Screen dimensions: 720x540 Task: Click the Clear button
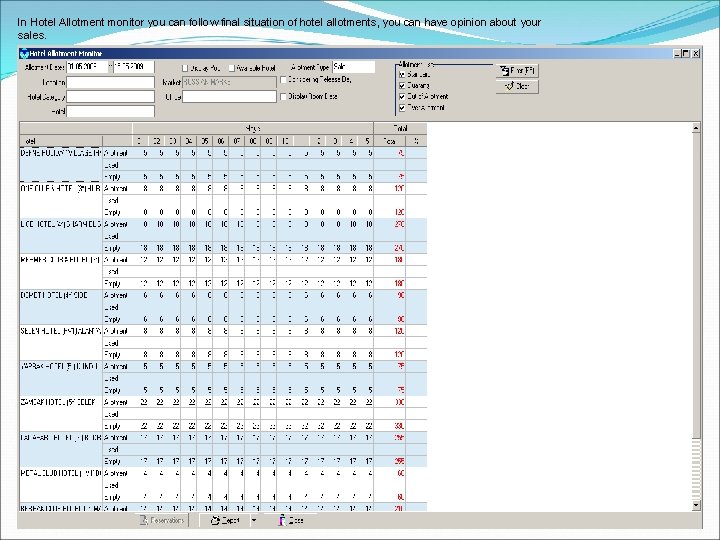point(517,86)
